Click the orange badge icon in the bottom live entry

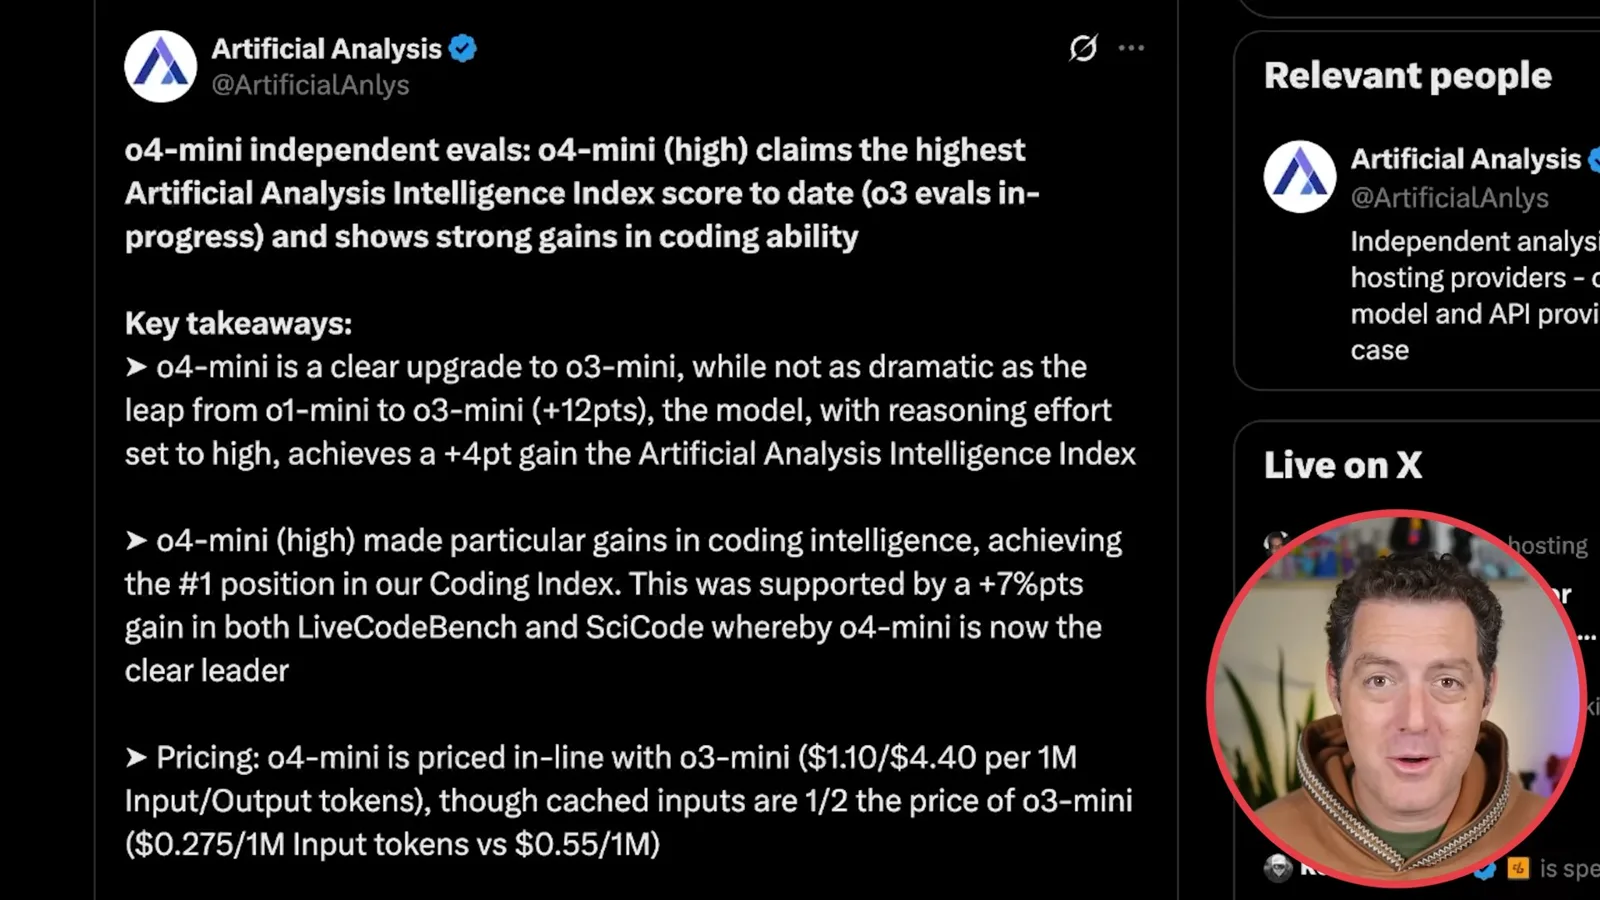point(1518,868)
